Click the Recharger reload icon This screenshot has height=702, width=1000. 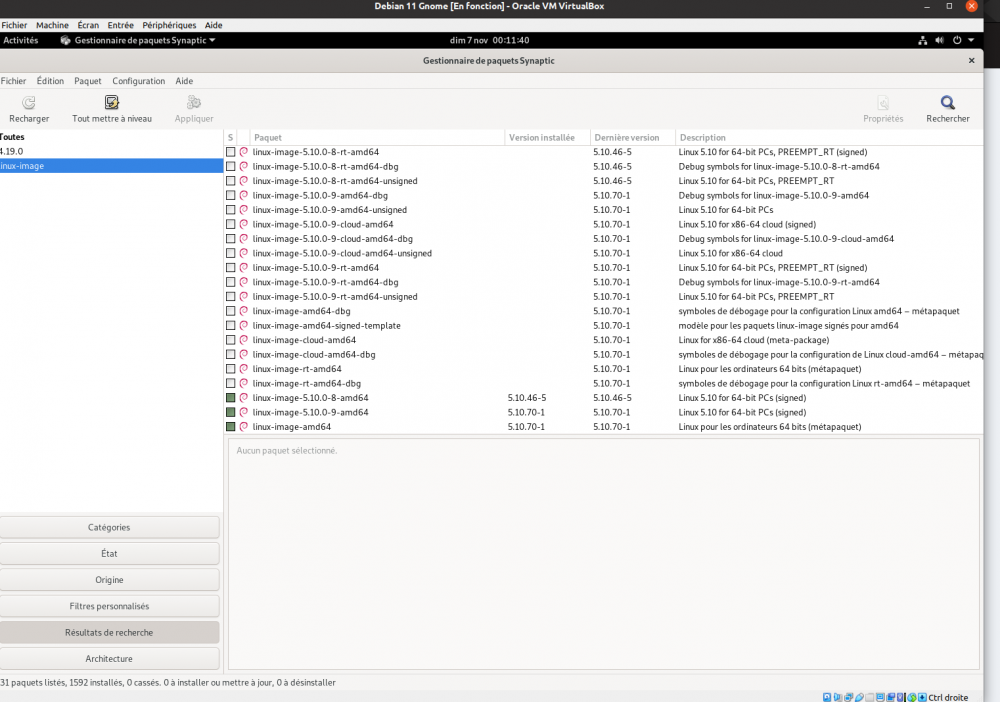pos(29,102)
